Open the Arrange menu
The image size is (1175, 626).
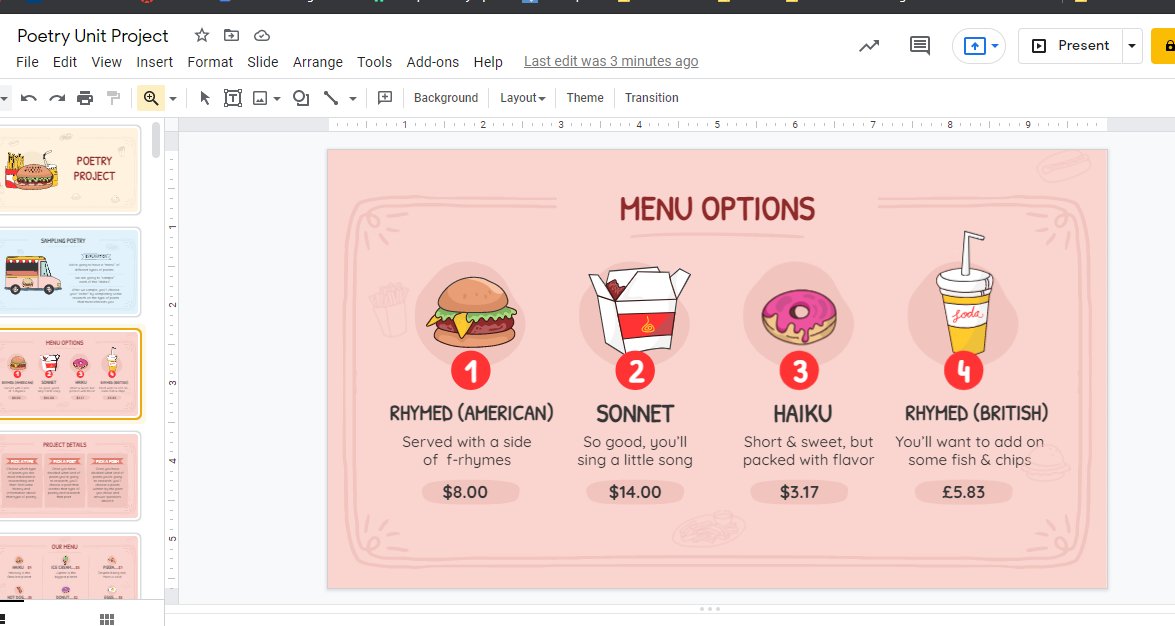coord(318,62)
